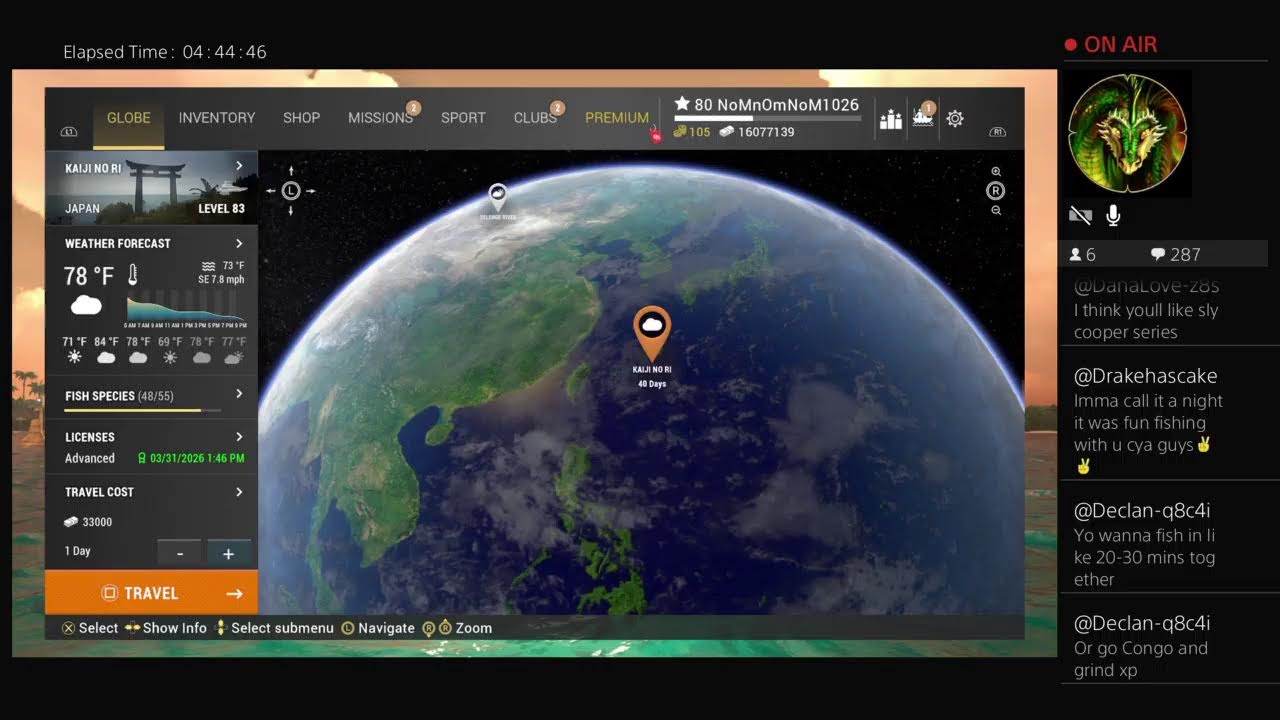Open the Shop tab
1280x720 pixels.
pyautogui.click(x=301, y=118)
